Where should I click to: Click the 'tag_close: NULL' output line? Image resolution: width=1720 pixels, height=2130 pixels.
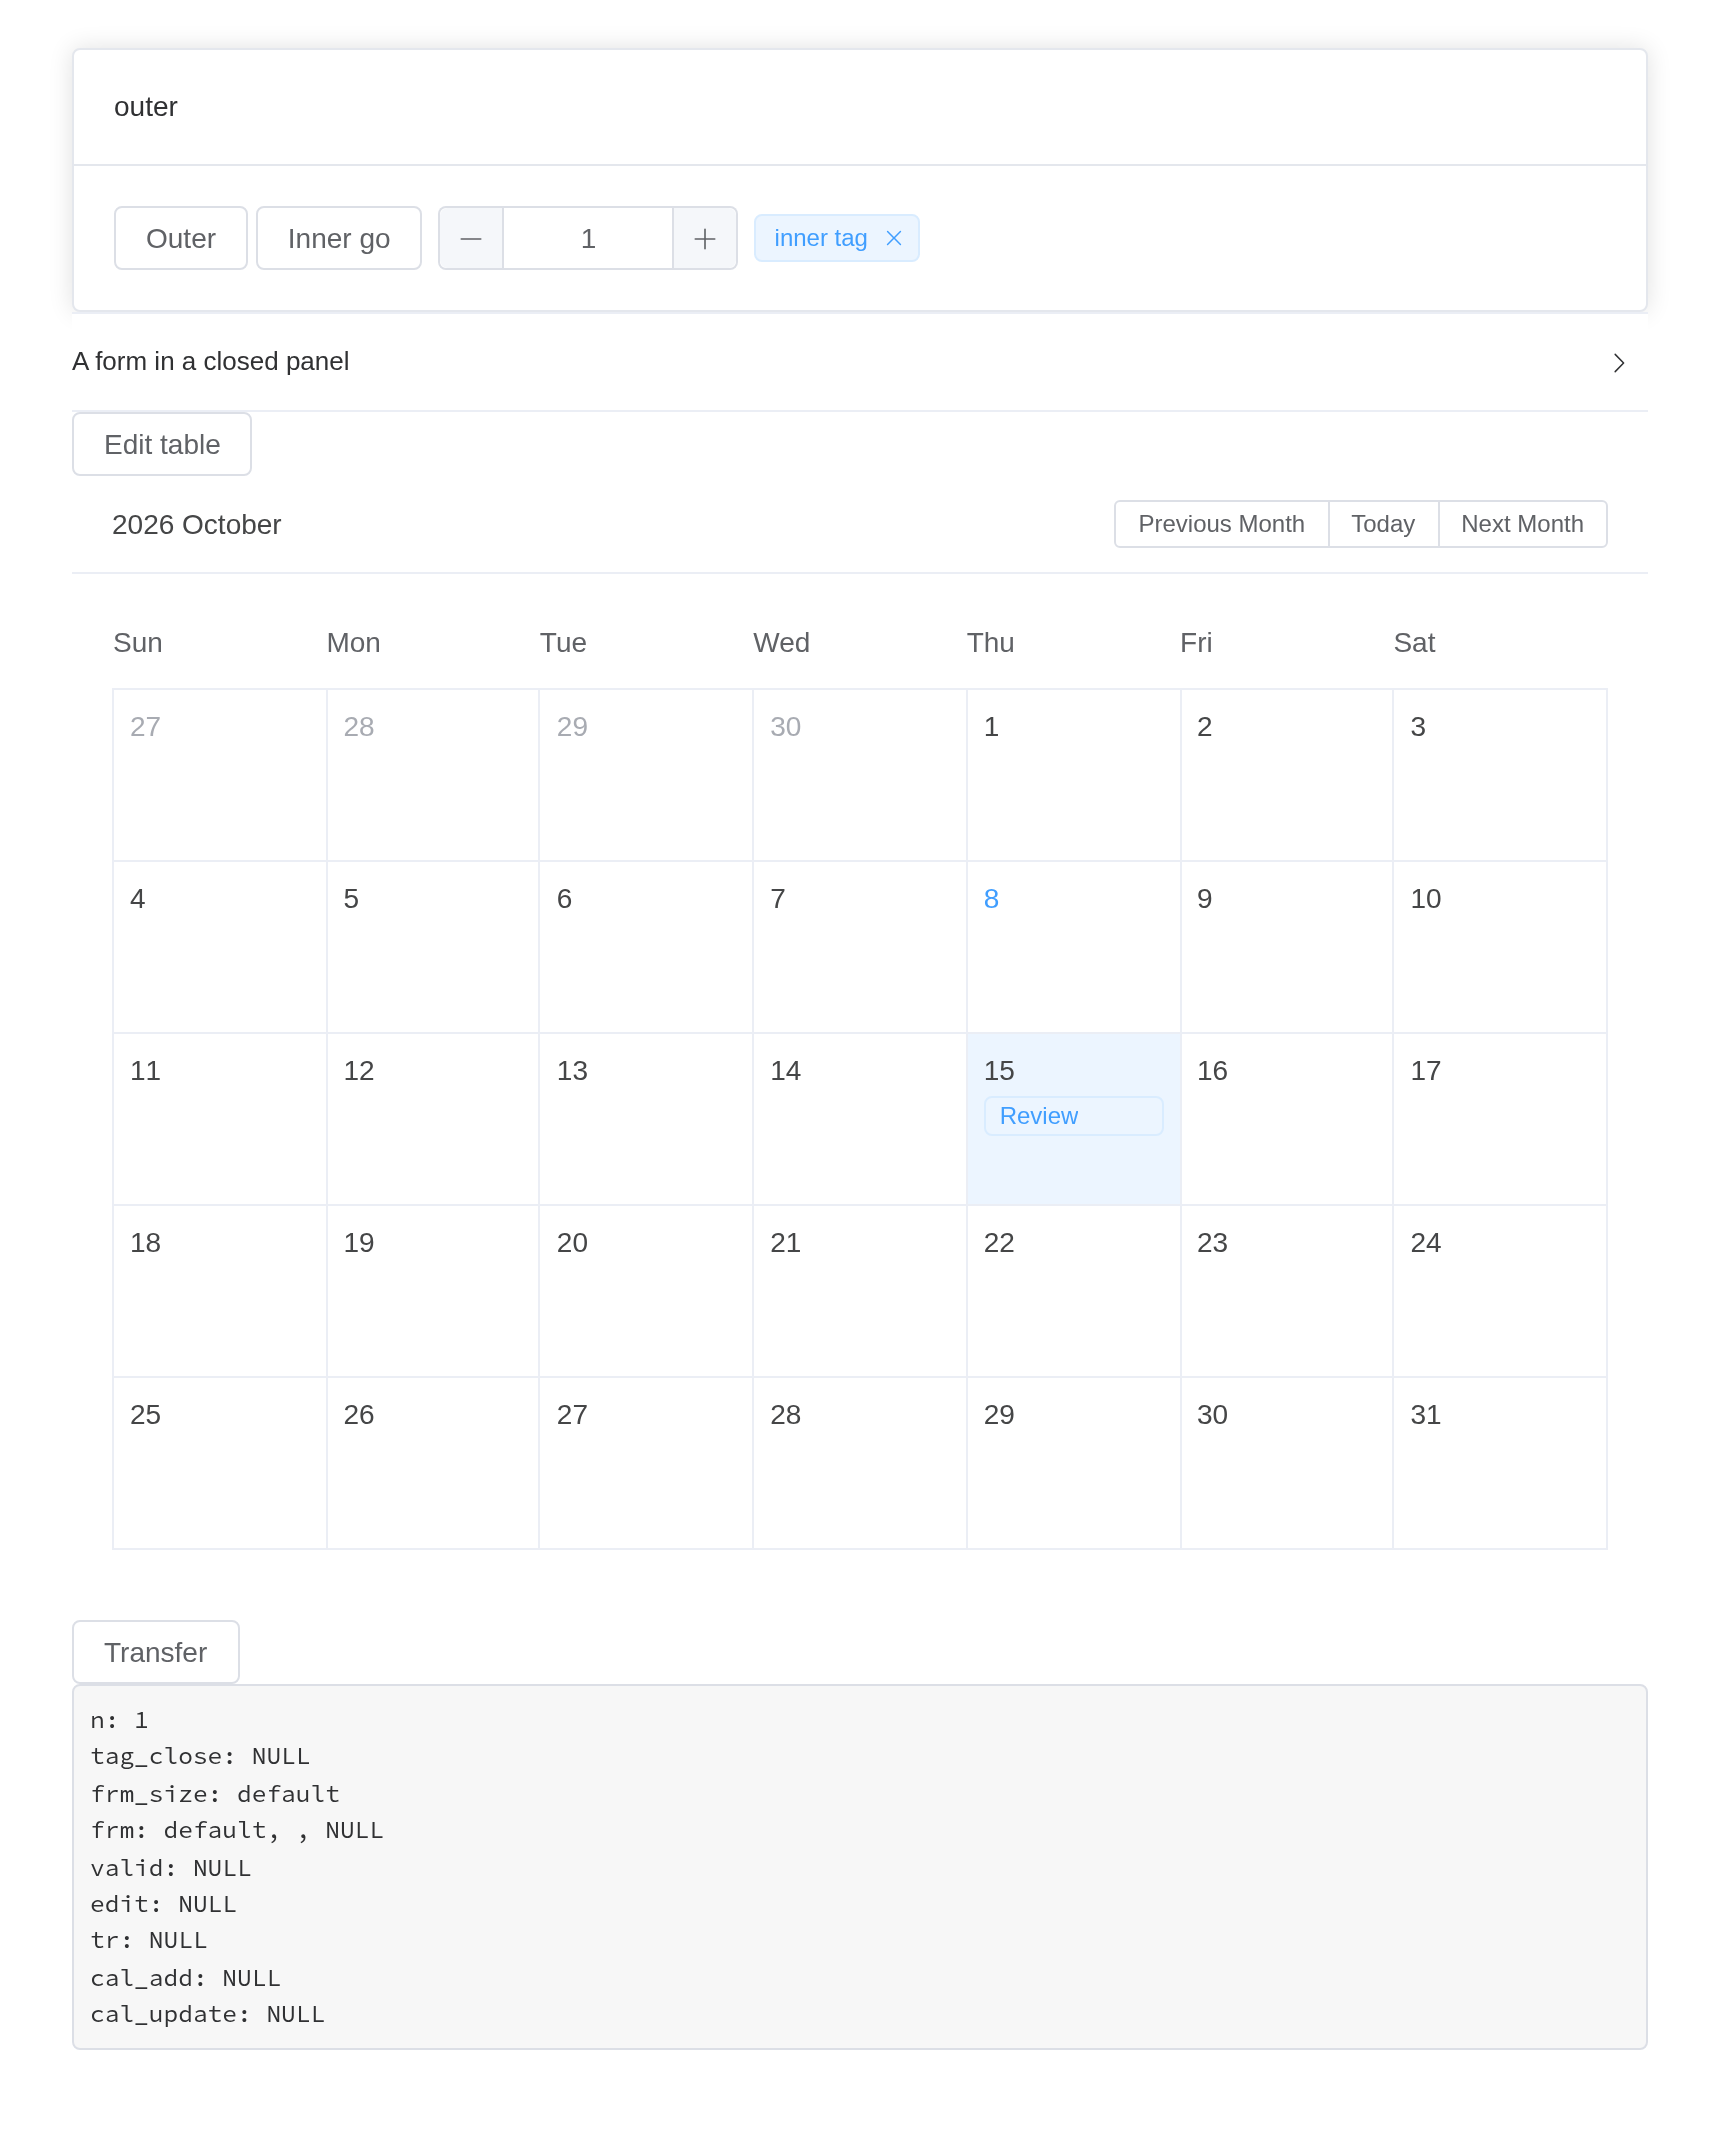pos(200,1756)
